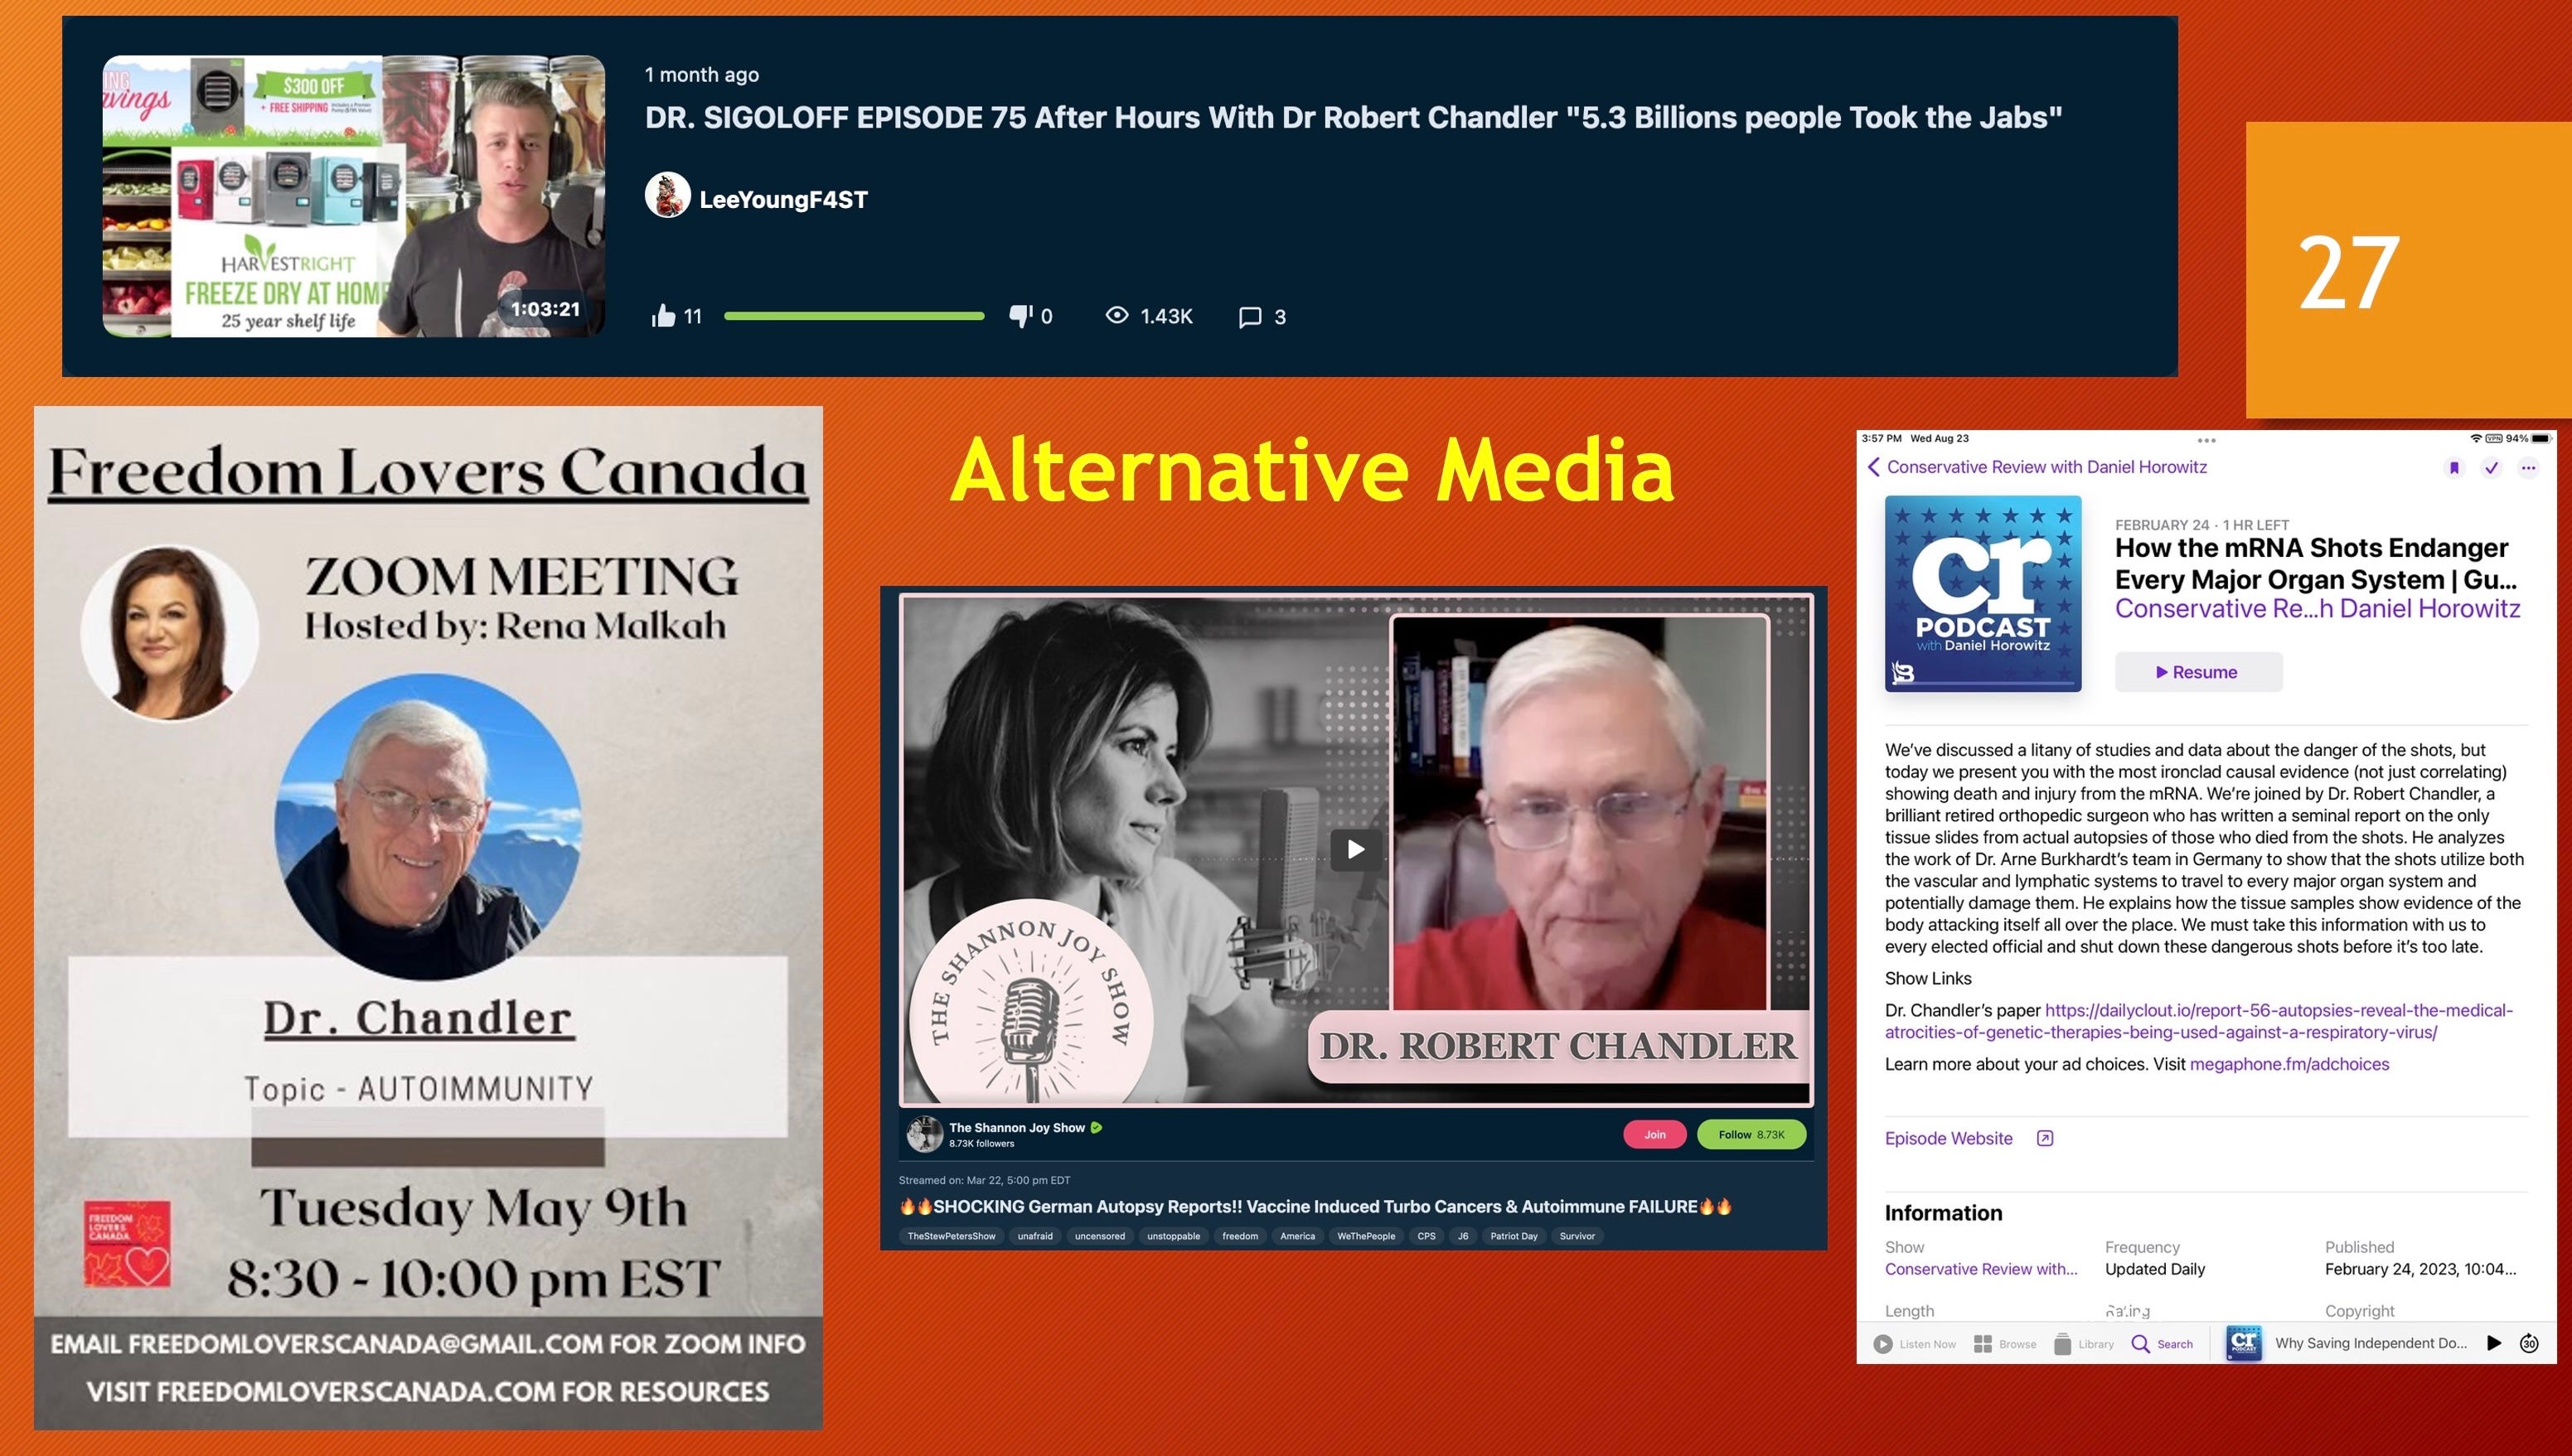Click the VPN status indicator
The width and height of the screenshot is (2572, 1456).
coord(2494,439)
